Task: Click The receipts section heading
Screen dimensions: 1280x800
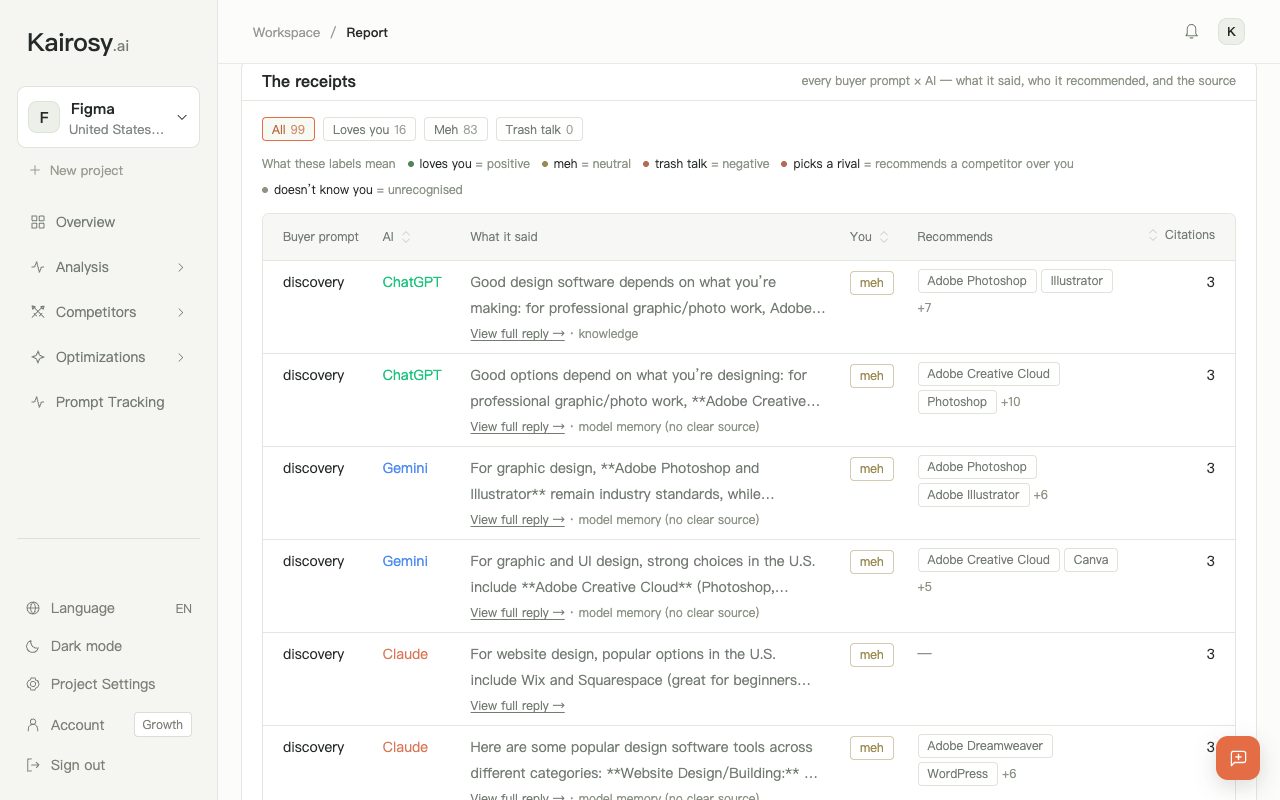Action: [x=309, y=81]
